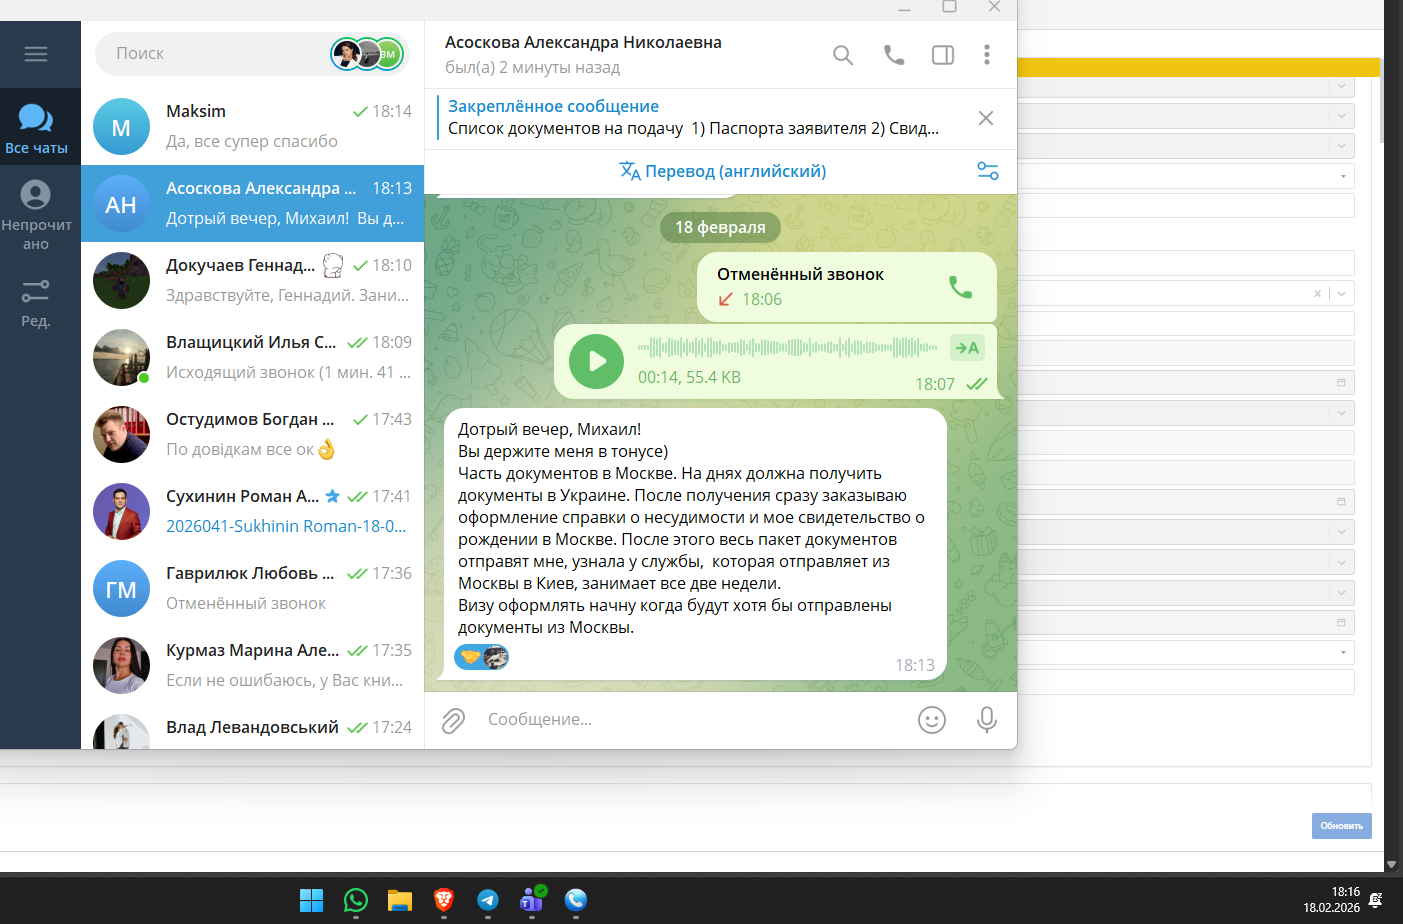1403x924 pixels.
Task: Call back from the cancelled call bubble
Action: (x=960, y=287)
